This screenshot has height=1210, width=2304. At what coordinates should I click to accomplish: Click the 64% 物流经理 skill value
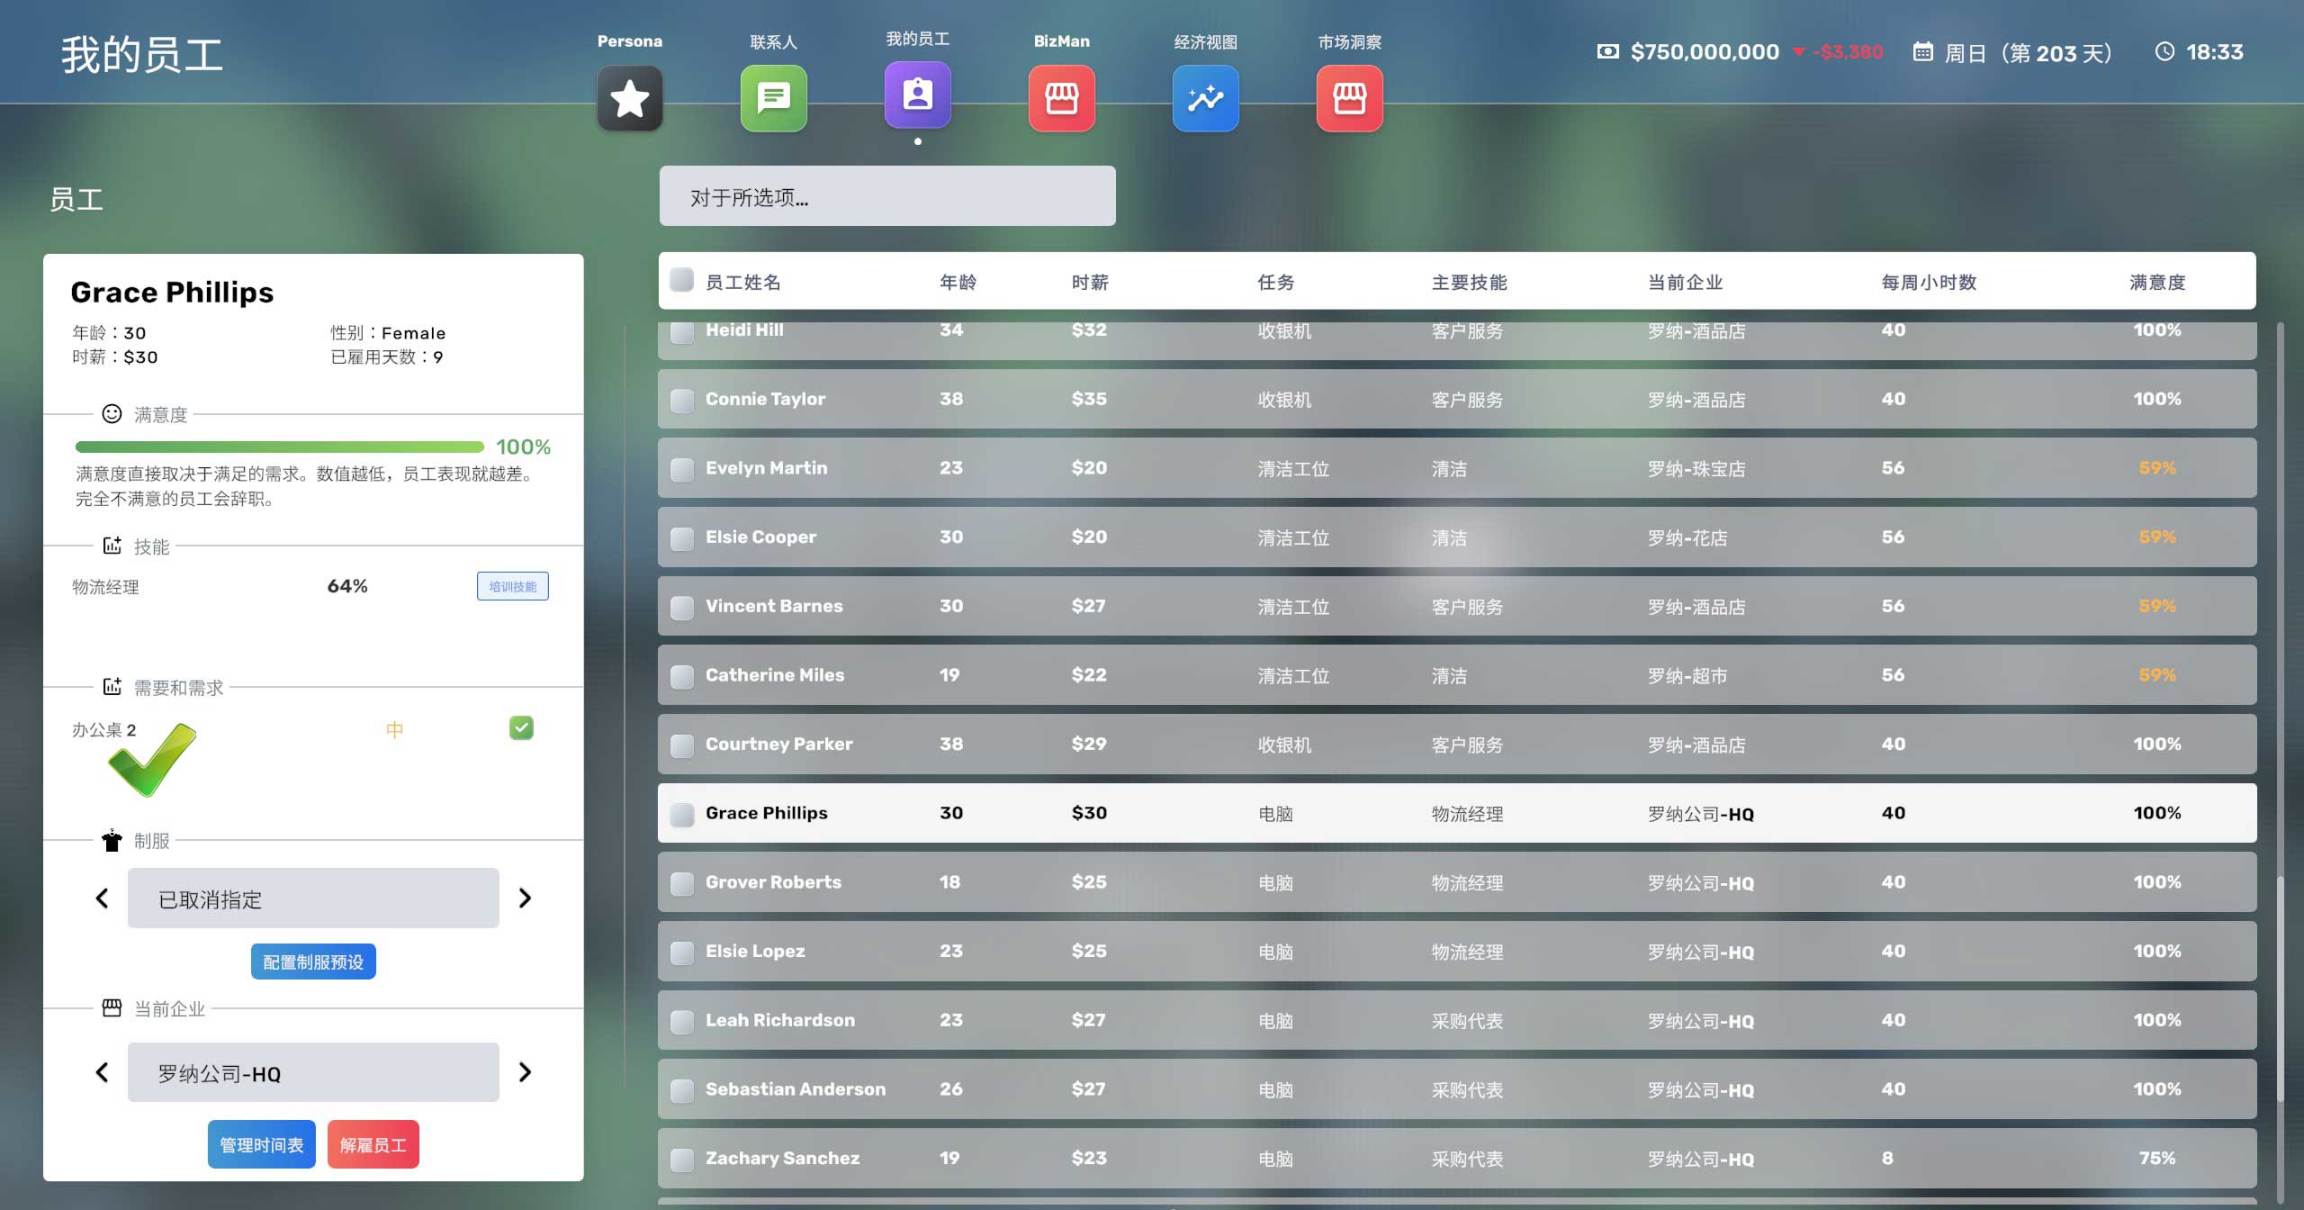point(347,586)
